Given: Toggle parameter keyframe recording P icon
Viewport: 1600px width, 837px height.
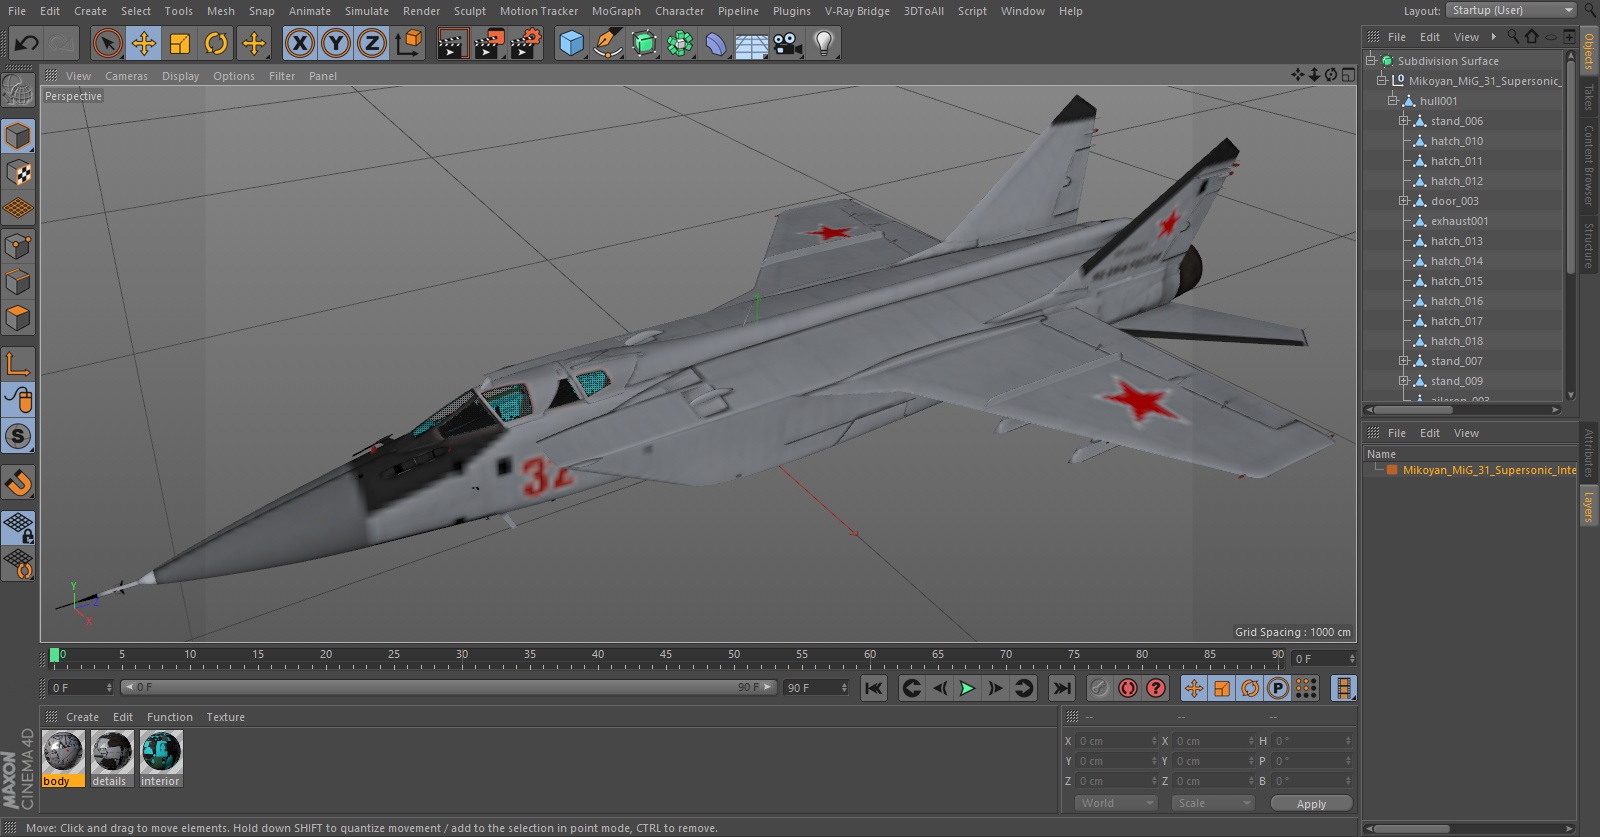Looking at the screenshot, I should click(1277, 688).
